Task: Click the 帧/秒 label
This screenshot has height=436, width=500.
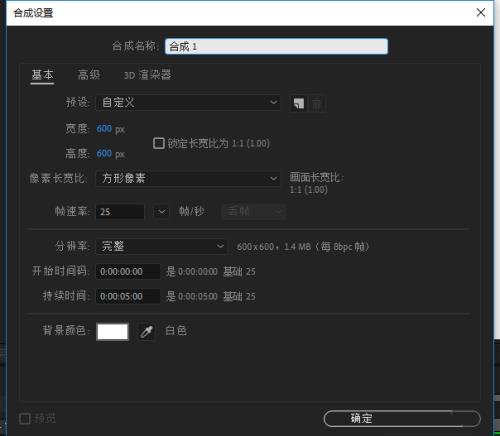Action: [x=192, y=211]
